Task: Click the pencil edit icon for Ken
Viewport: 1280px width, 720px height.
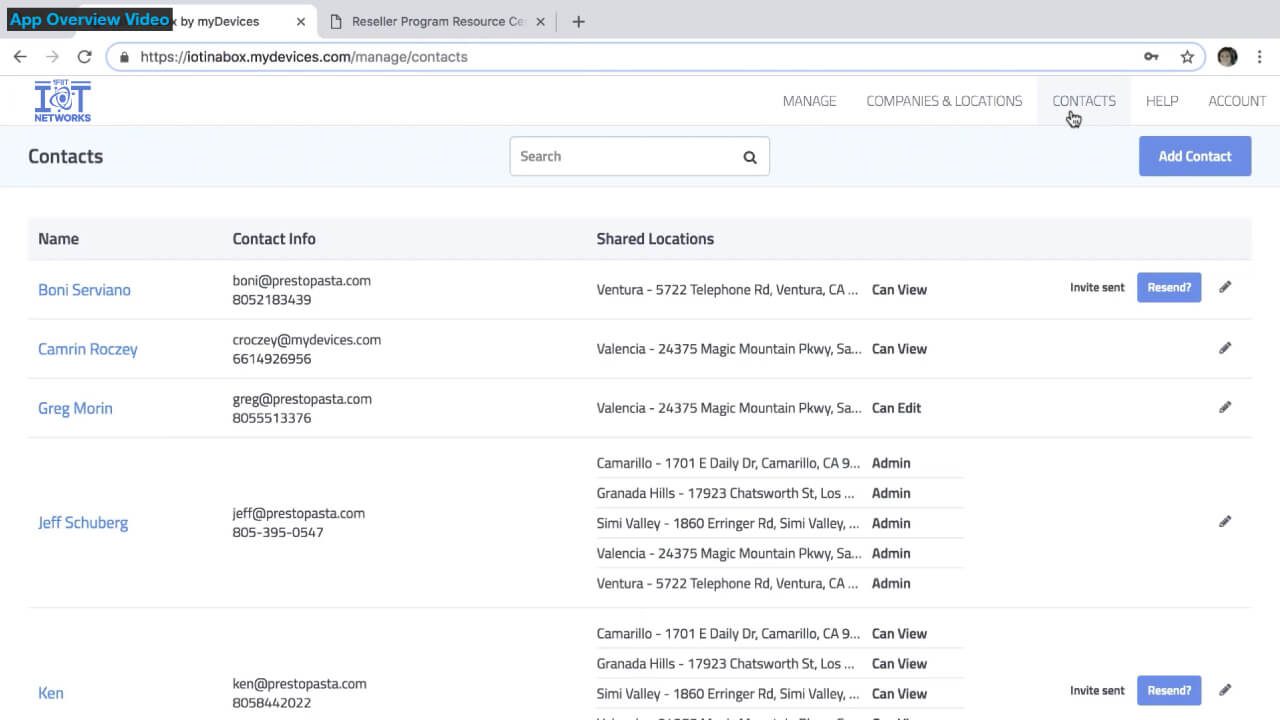Action: click(1225, 690)
